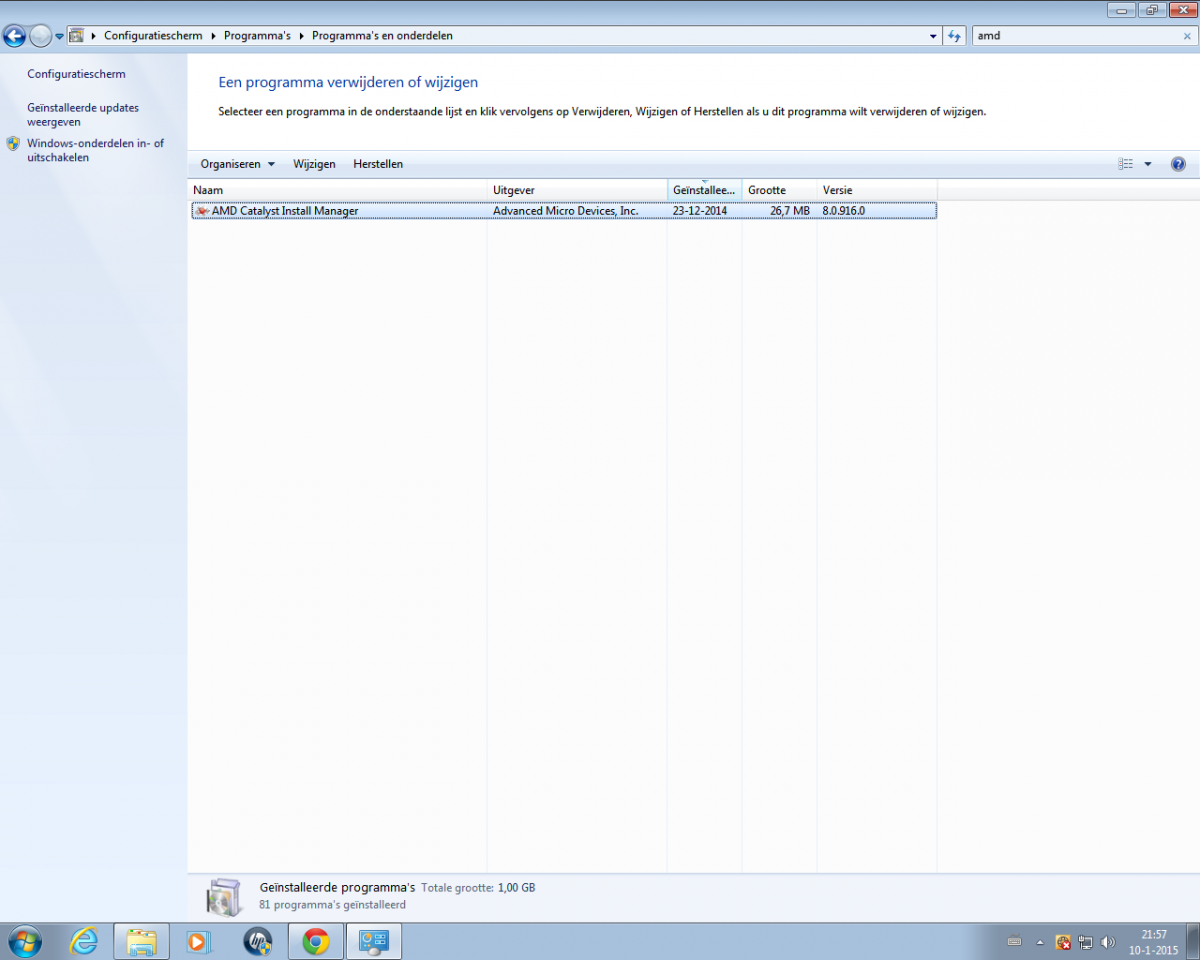
Task: Click version value 8.0.916.0
Action: click(844, 211)
